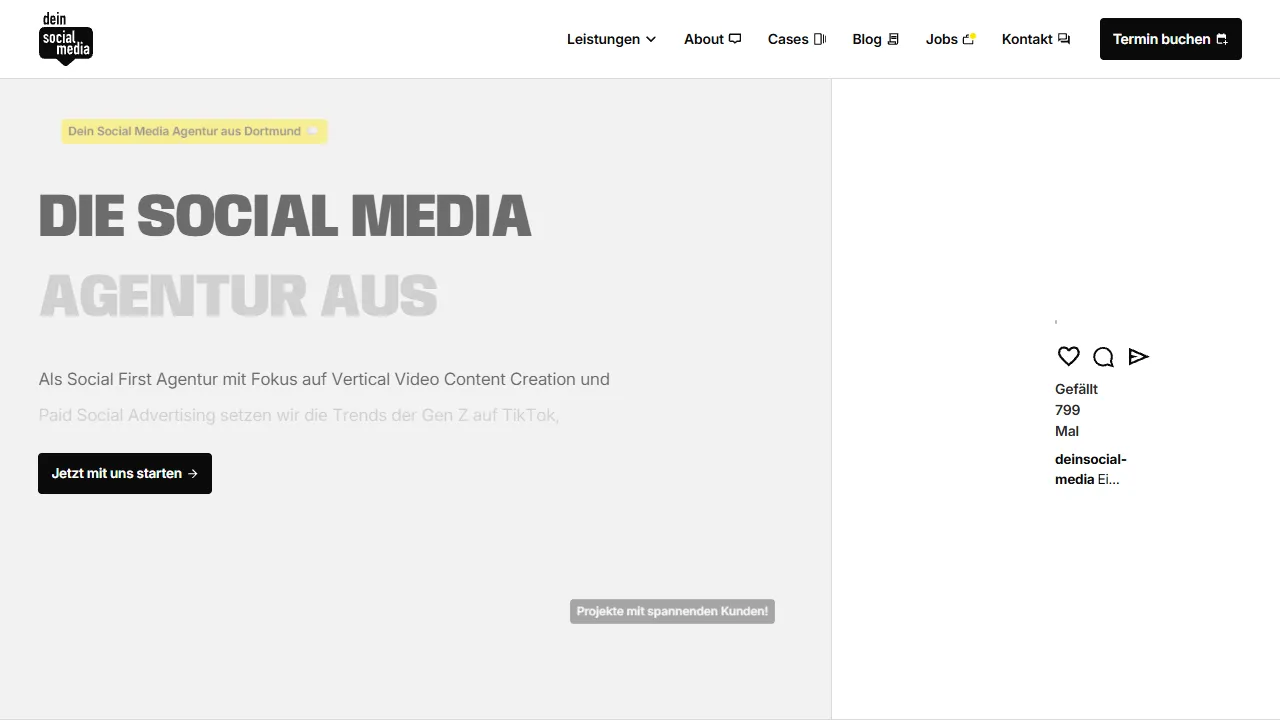Viewport: 1280px width, 720px height.
Task: Toggle like with the heart icon
Action: click(x=1068, y=356)
